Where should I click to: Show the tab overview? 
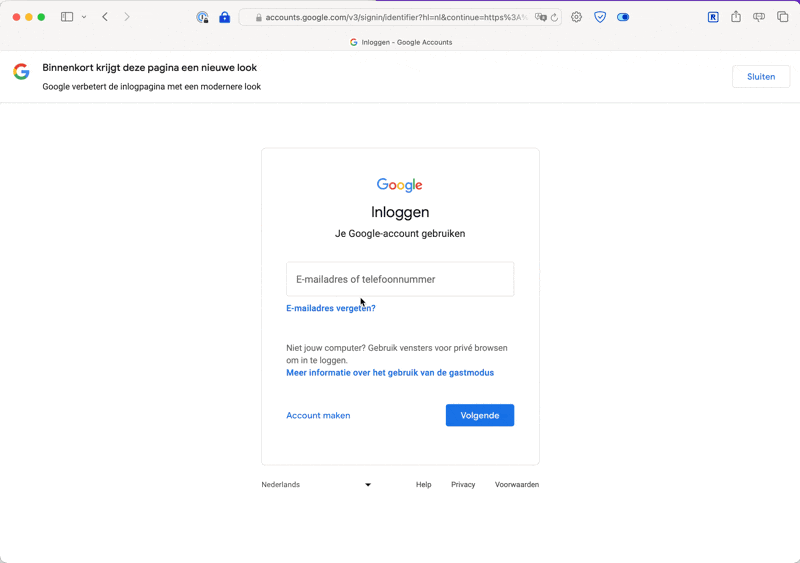783,17
